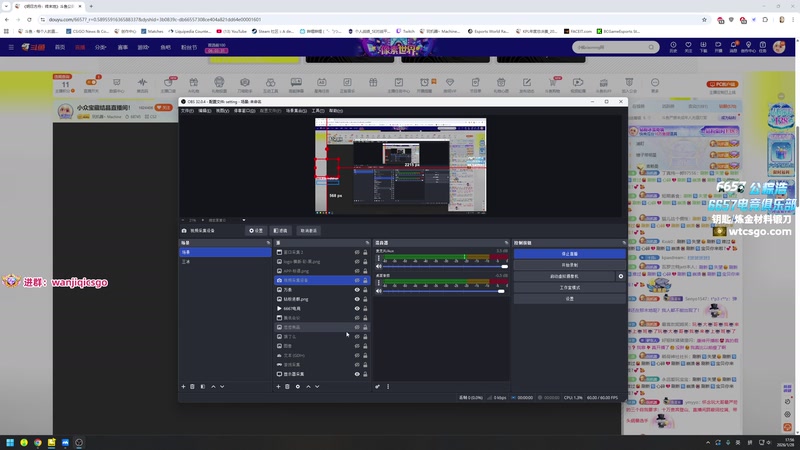Viewport: 800px width, 450px height.
Task: Show the logo png source via its eye icon
Action: coord(357,262)
